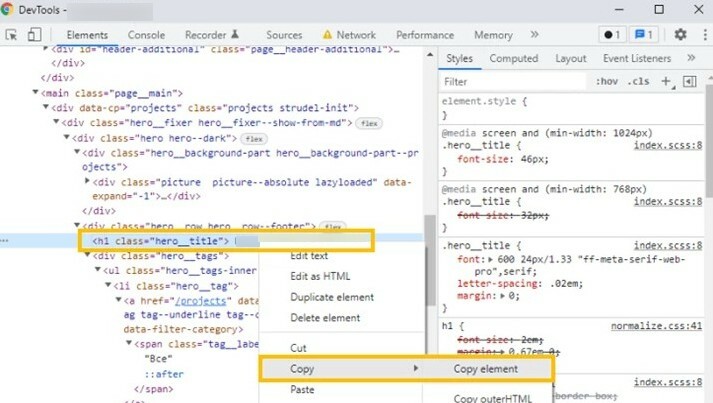The width and height of the screenshot is (713, 403).
Task: Toggle the computed styles sidebar icon
Action: click(x=690, y=81)
